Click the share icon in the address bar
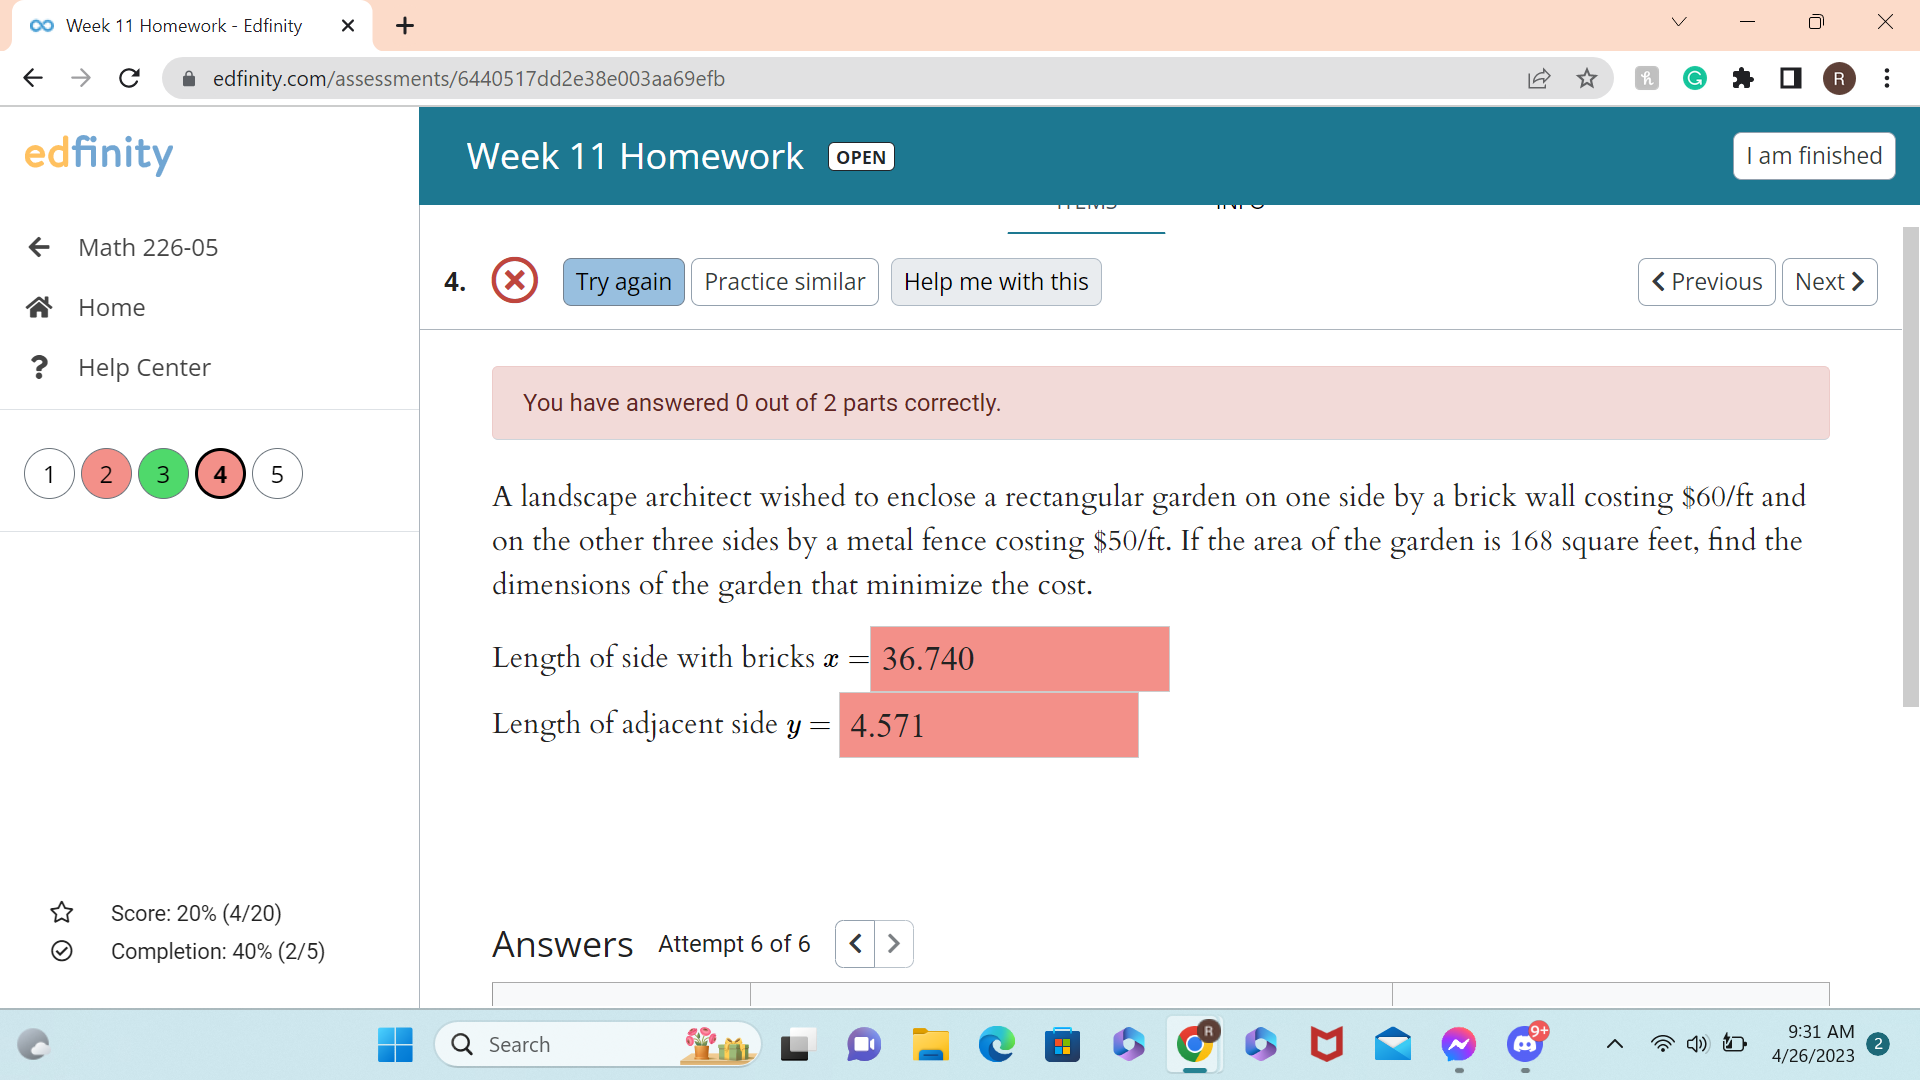The image size is (1920, 1080). pyautogui.click(x=1539, y=78)
